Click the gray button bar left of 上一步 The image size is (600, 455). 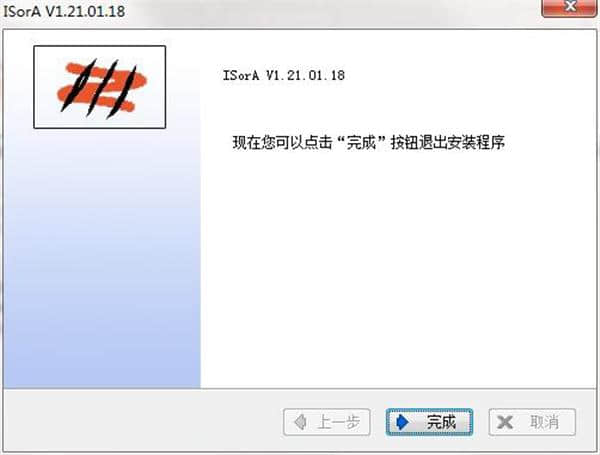[x=142, y=421]
